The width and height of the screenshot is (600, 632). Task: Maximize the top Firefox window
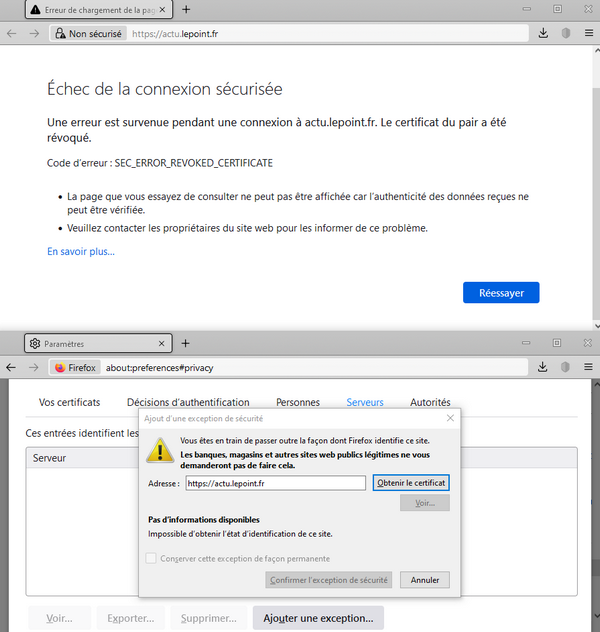(x=557, y=8)
